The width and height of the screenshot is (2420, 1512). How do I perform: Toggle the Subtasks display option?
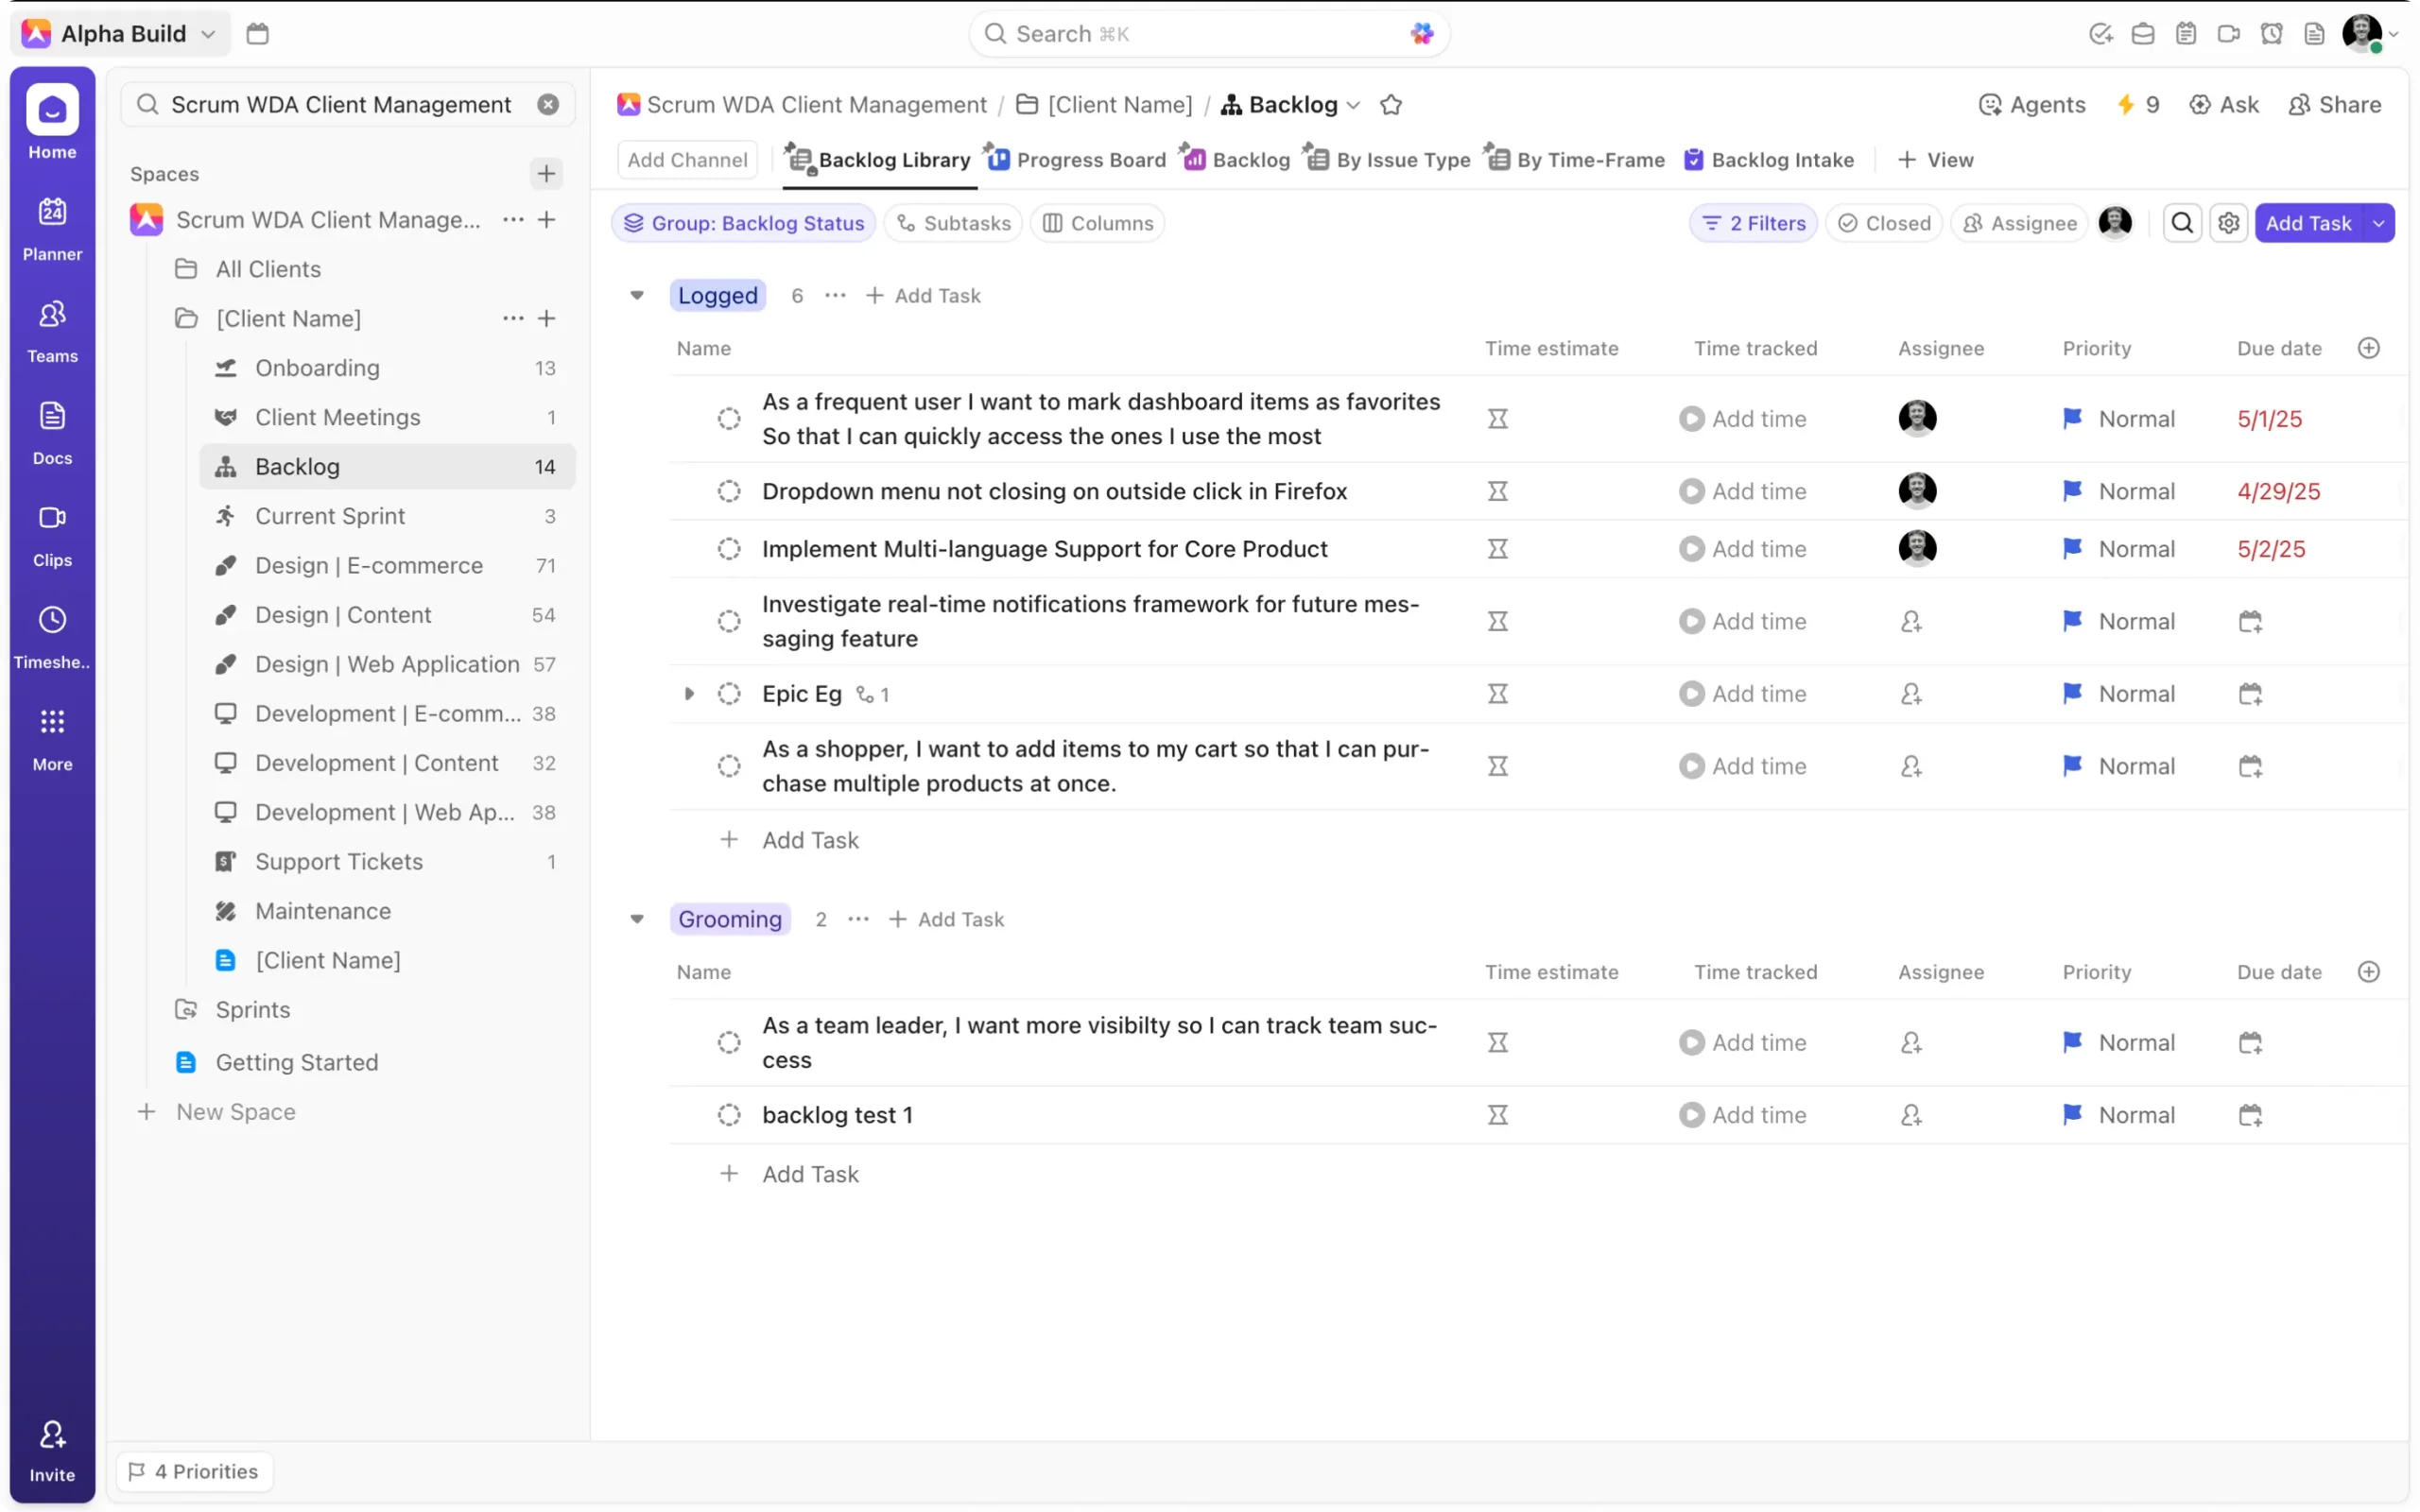coord(955,223)
